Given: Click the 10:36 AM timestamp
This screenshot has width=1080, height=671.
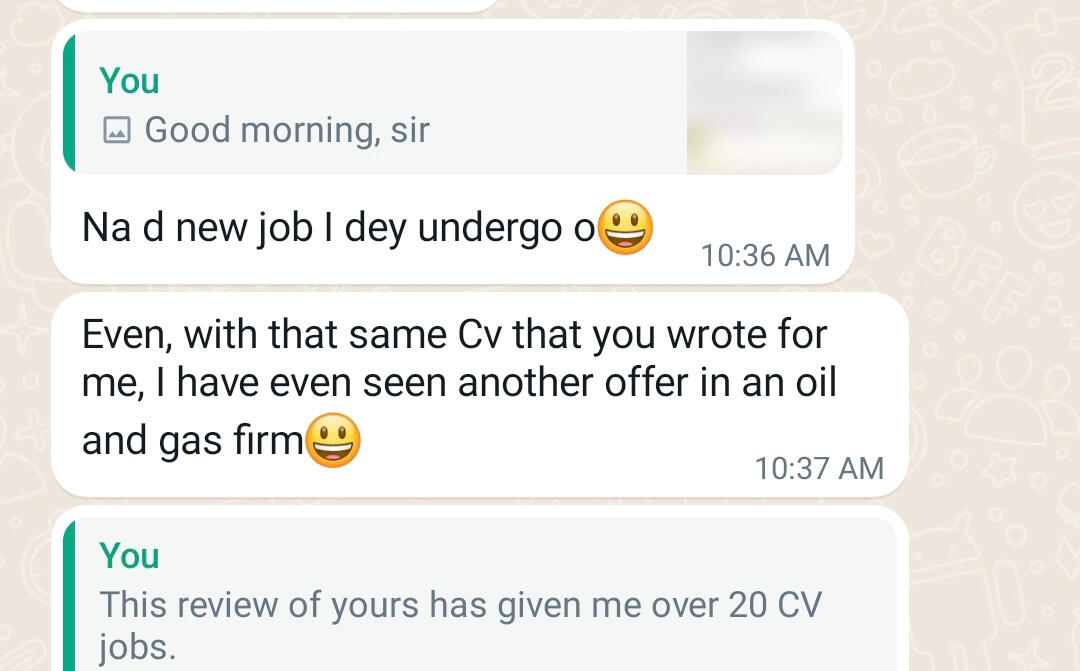Looking at the screenshot, I should [x=765, y=255].
